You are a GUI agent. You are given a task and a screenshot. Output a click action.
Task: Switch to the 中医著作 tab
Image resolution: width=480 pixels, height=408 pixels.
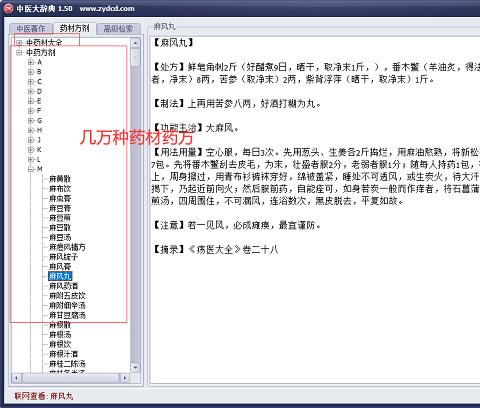pos(31,29)
